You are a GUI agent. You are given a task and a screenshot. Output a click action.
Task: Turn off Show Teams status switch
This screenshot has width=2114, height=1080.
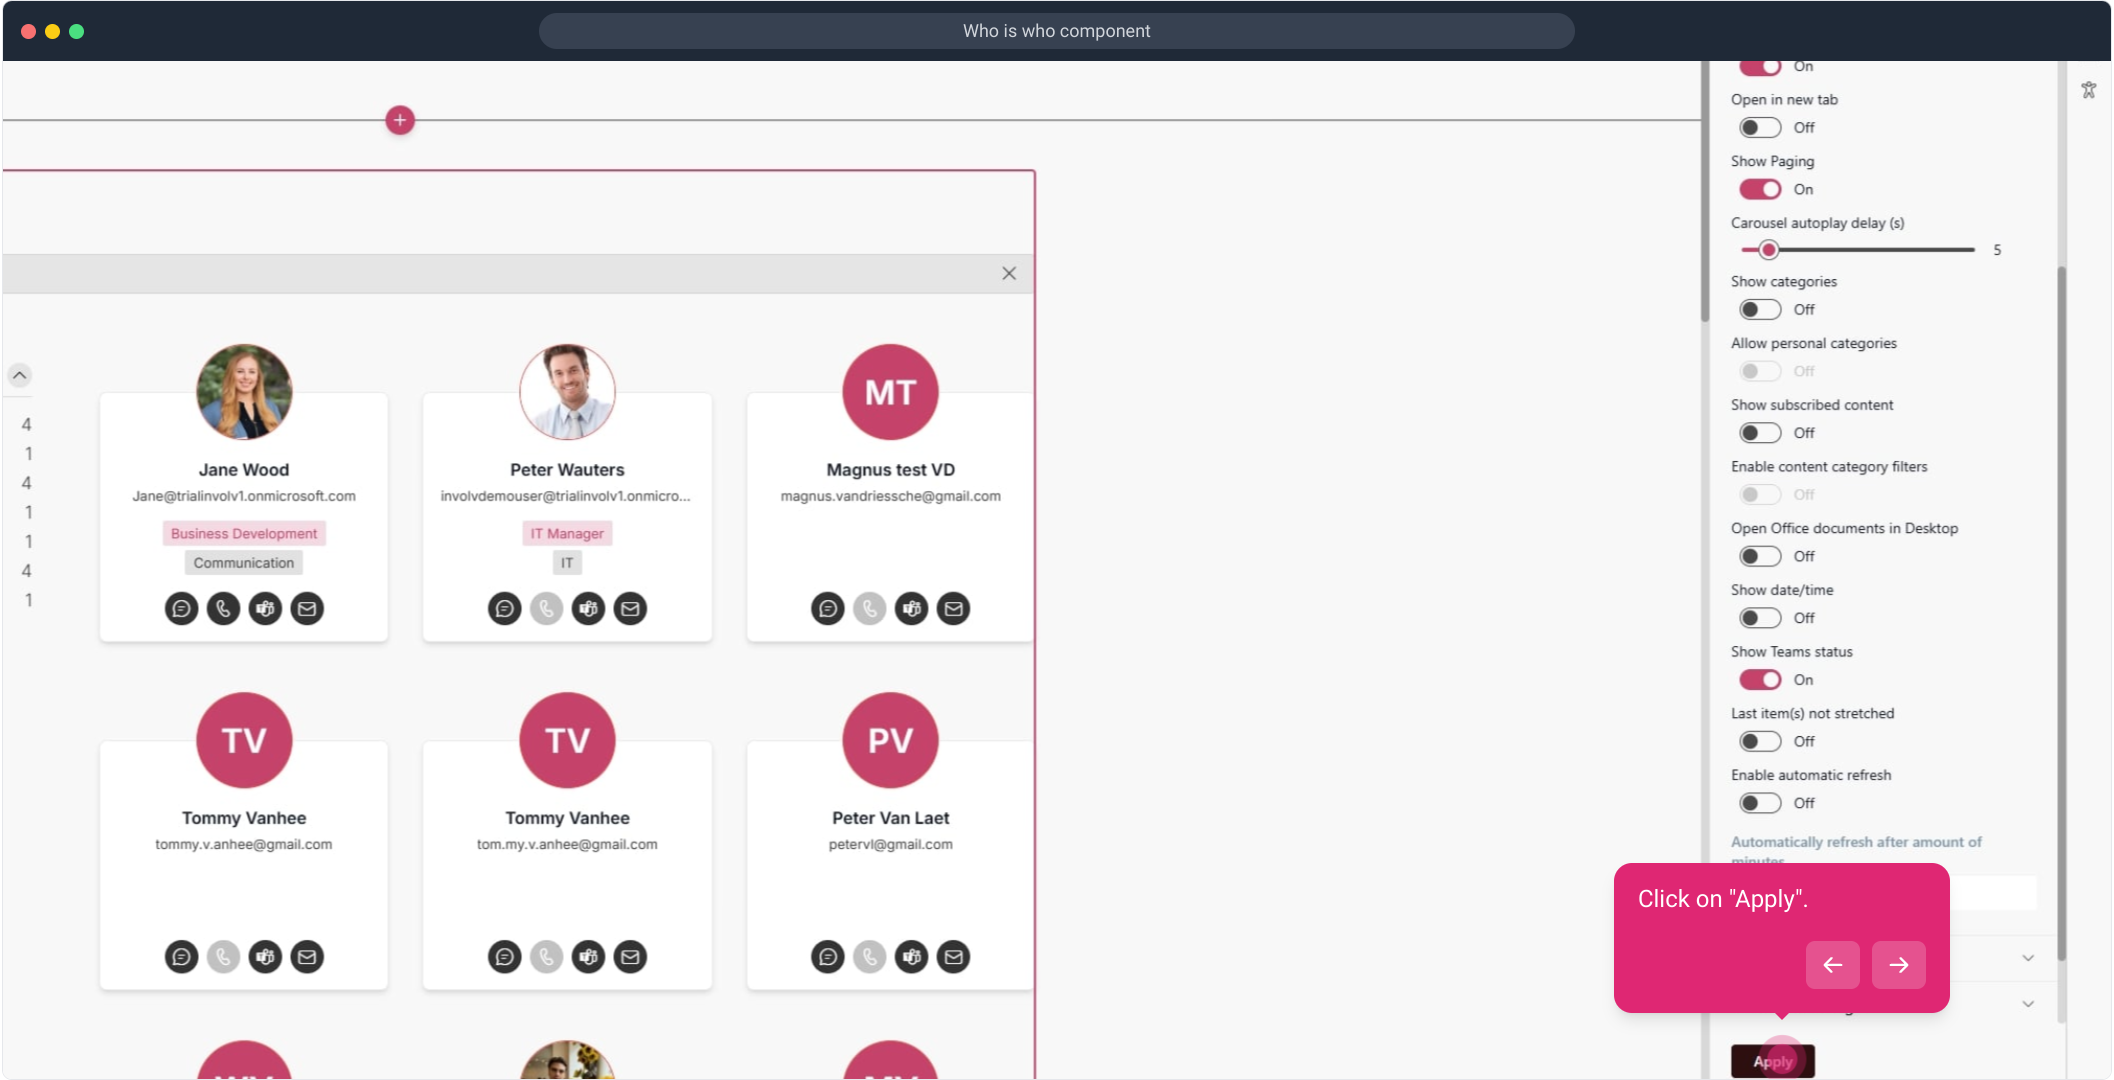click(1760, 680)
